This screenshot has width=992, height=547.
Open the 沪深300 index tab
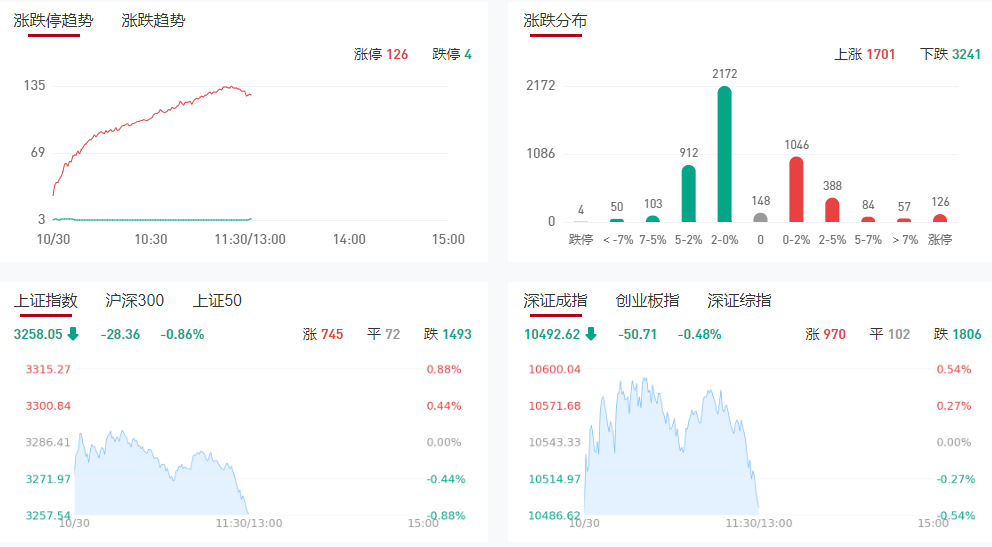coord(135,300)
